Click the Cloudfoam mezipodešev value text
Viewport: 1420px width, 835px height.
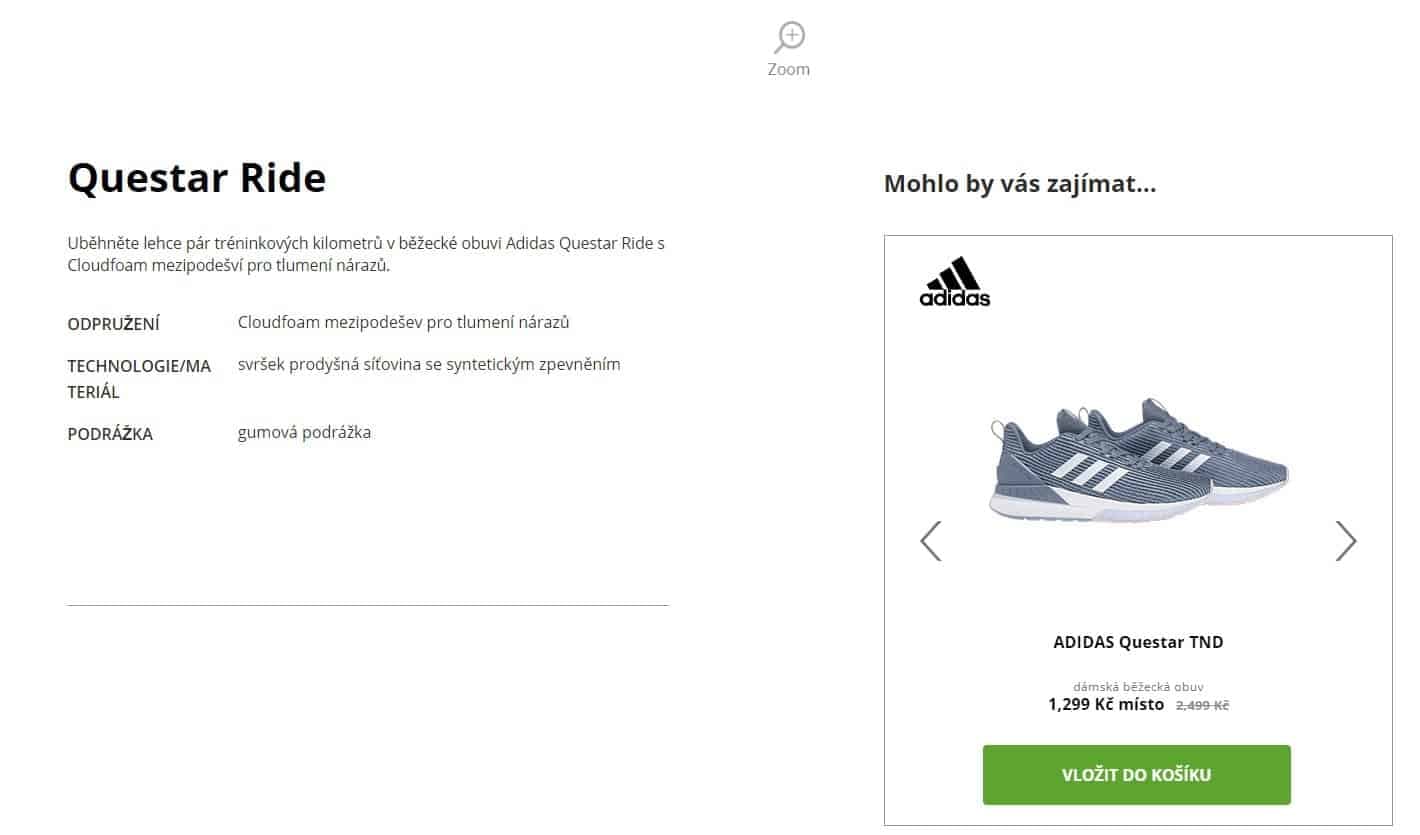point(404,322)
